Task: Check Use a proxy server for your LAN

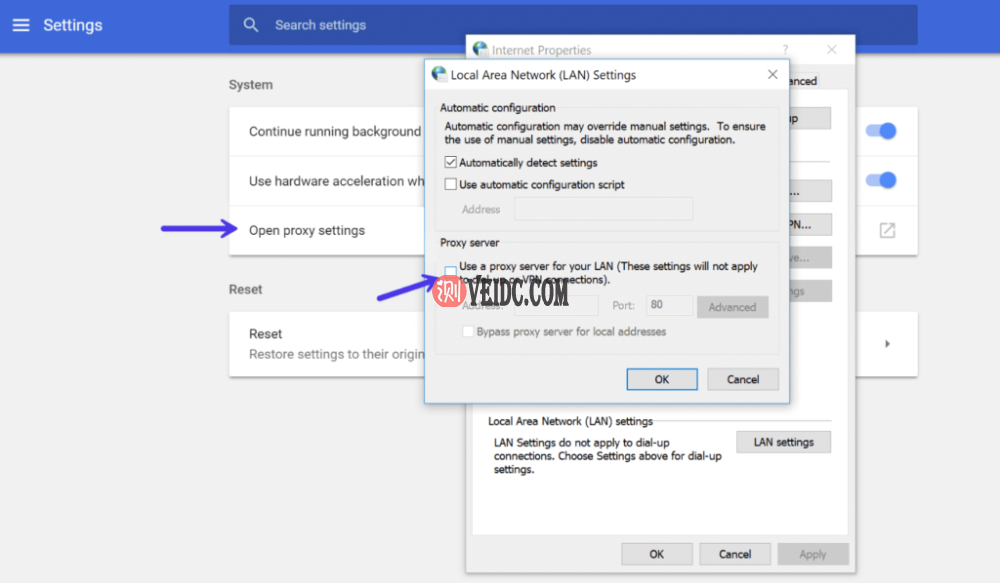Action: coord(449,268)
